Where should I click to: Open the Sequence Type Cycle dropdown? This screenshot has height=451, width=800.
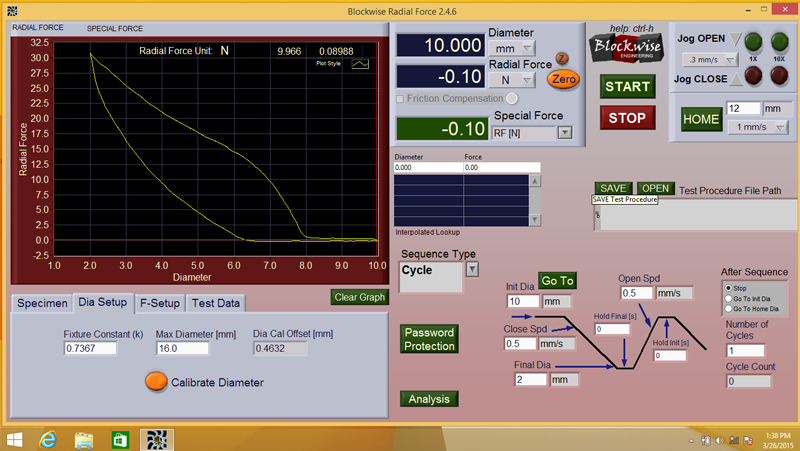tap(472, 269)
